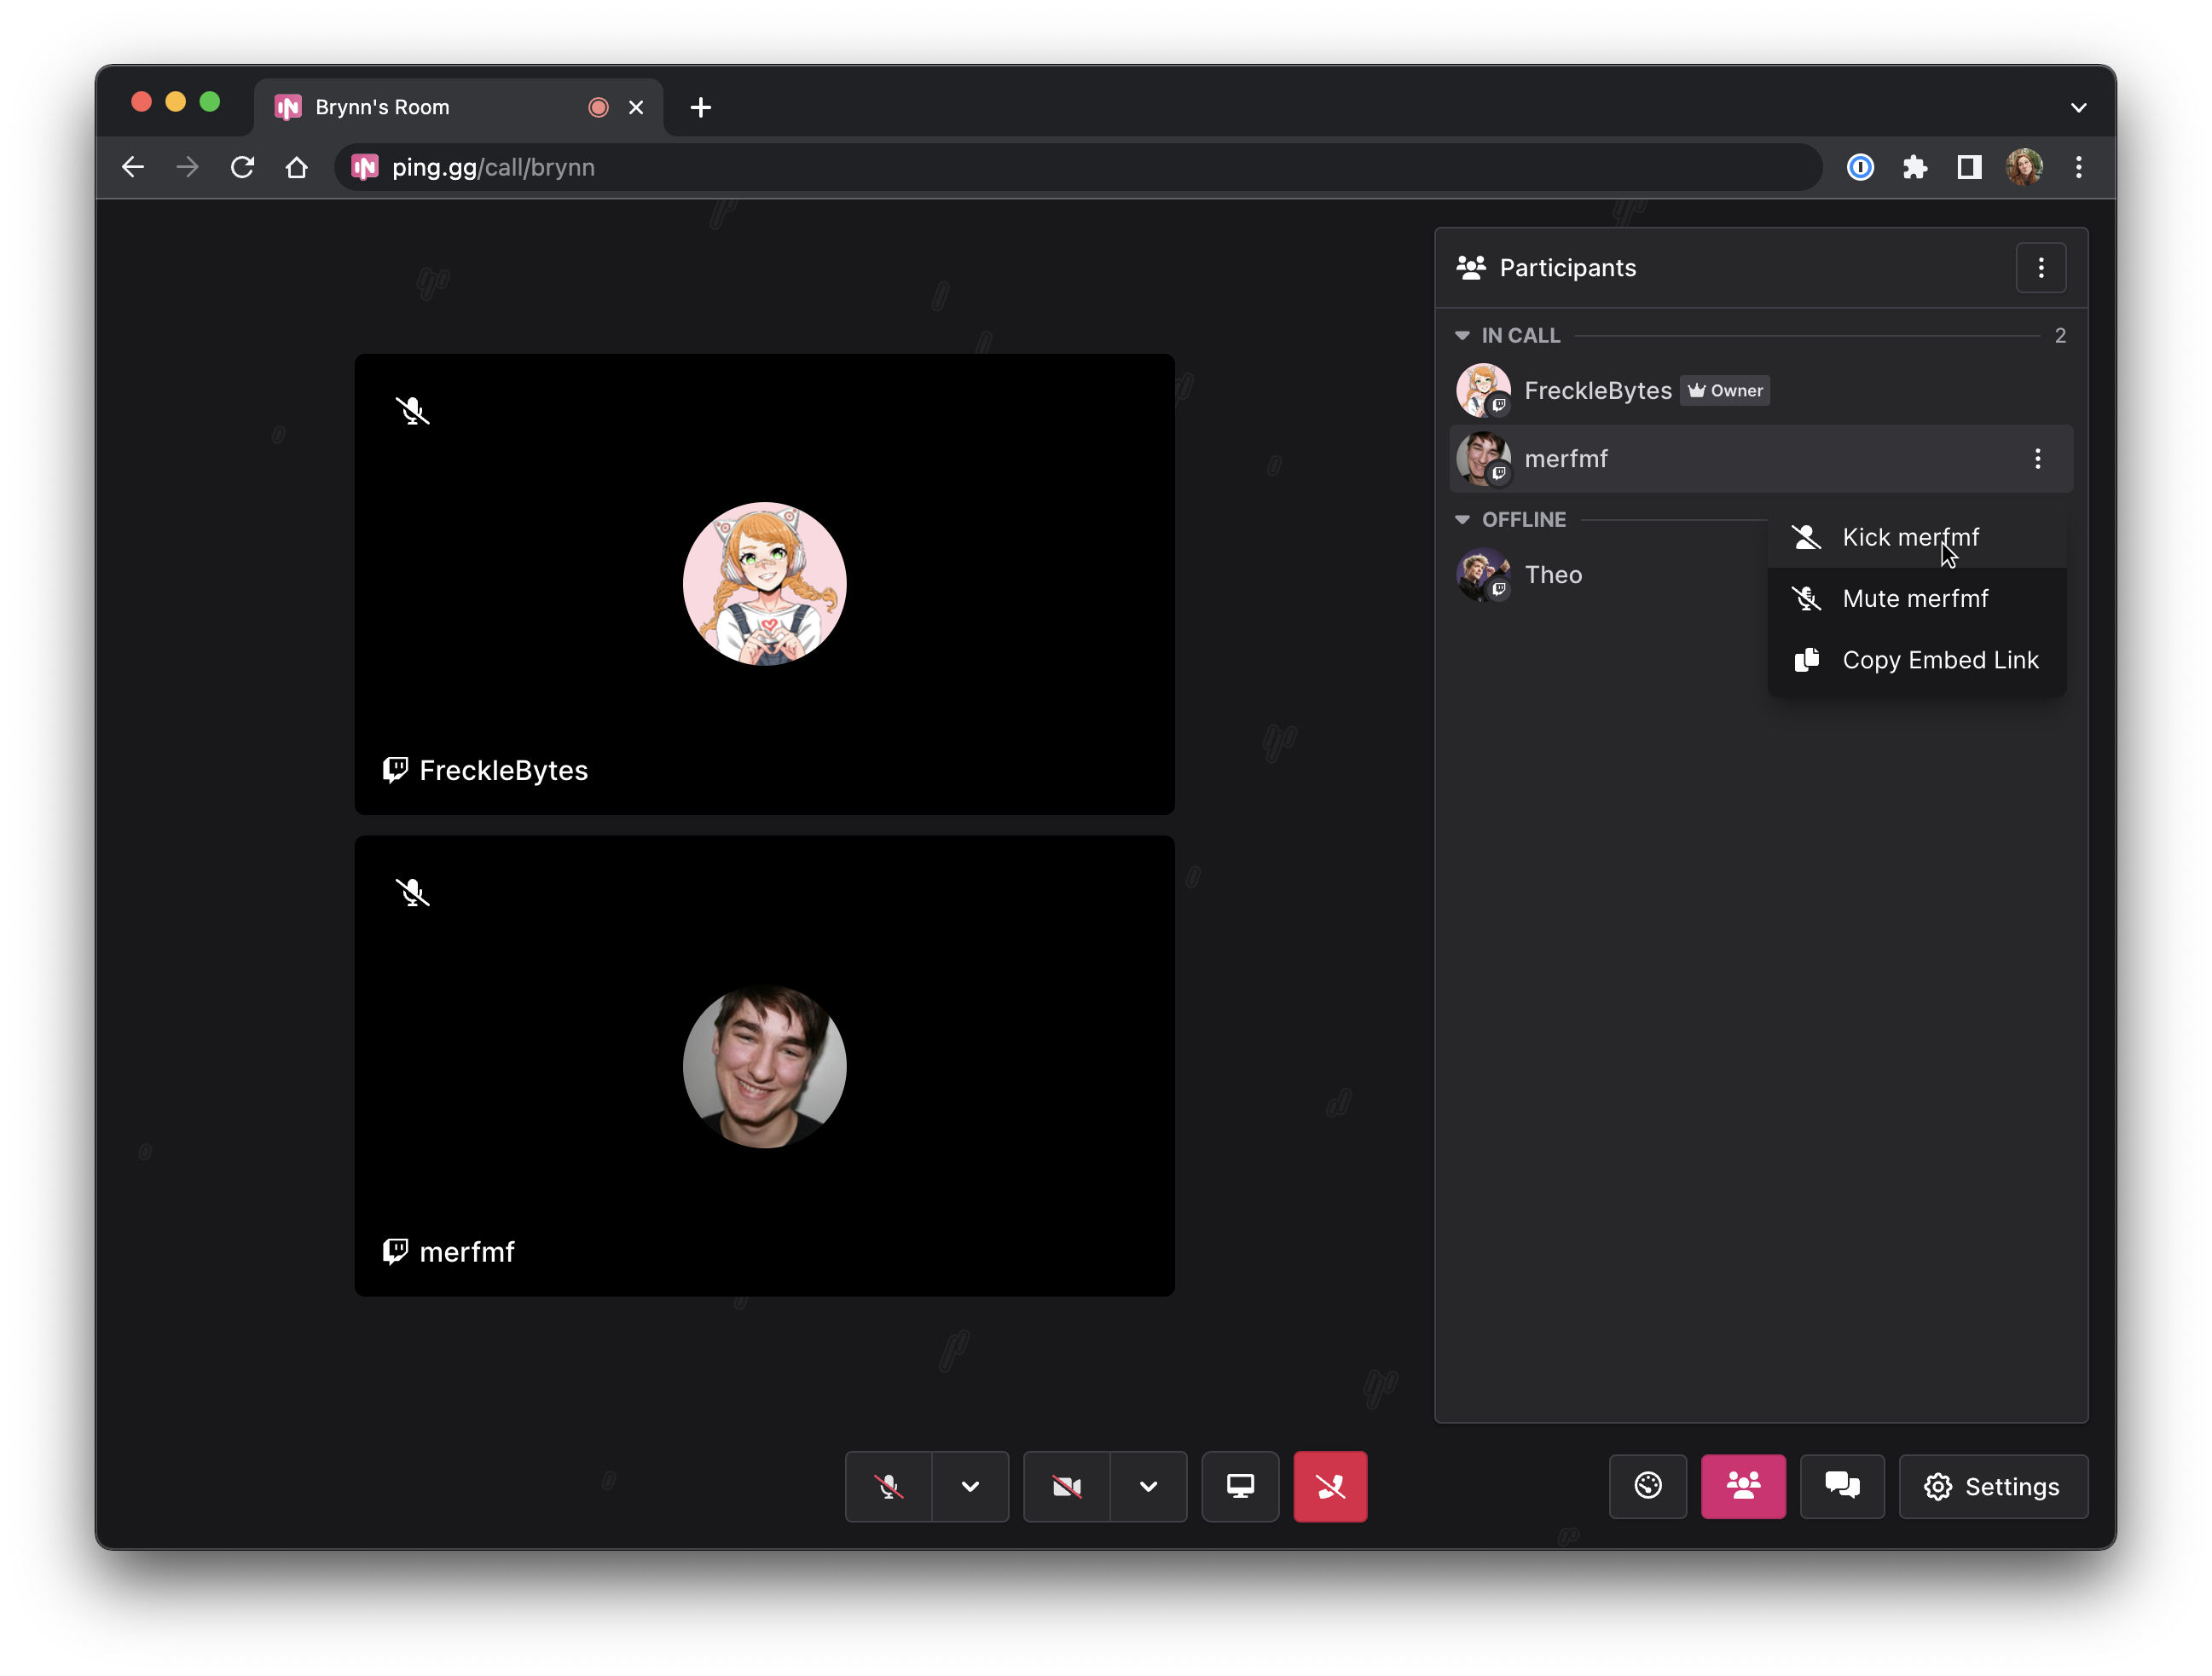Click merfmf's avatar in the video tile

[x=764, y=1066]
